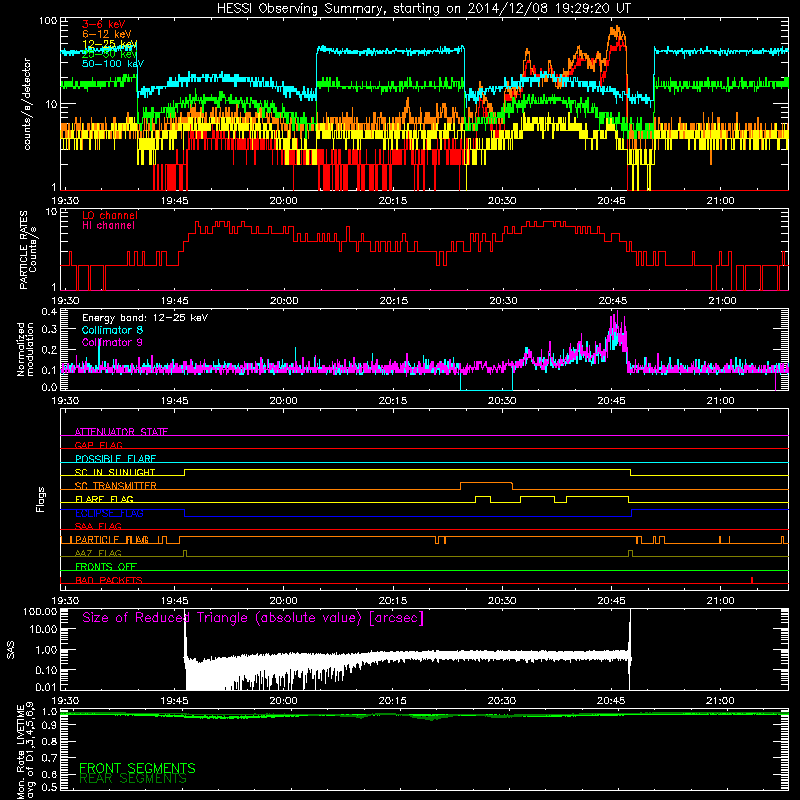The height and width of the screenshot is (800, 800).
Task: Select the FLARE_FLAG label
Action: 104,499
